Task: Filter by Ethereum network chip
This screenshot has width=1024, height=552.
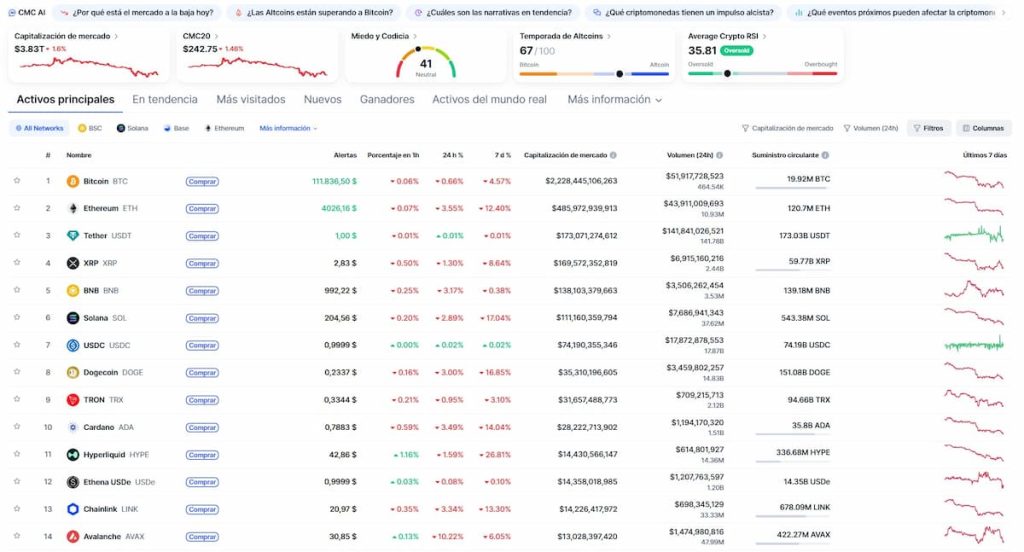Action: pyautogui.click(x=224, y=128)
